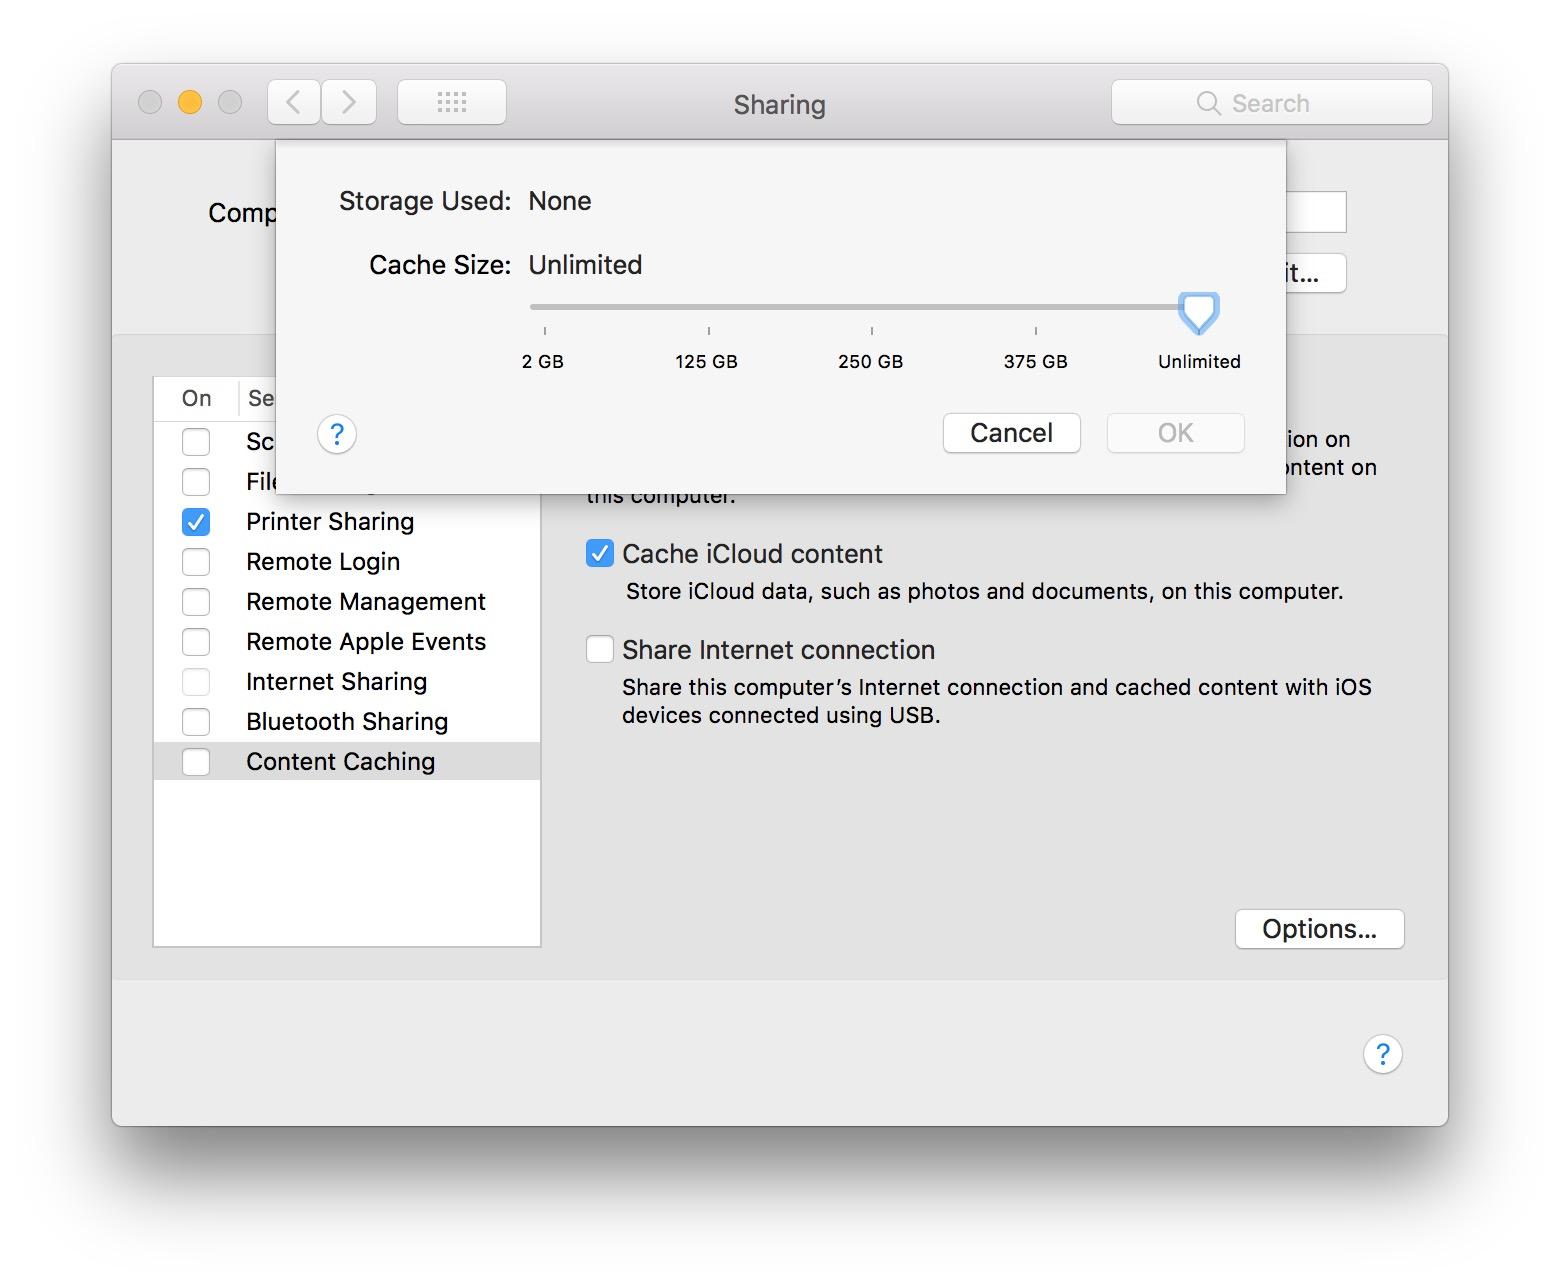Screen dimensions: 1560x1286
Task: Click the magnifier search icon
Action: coord(1208,103)
